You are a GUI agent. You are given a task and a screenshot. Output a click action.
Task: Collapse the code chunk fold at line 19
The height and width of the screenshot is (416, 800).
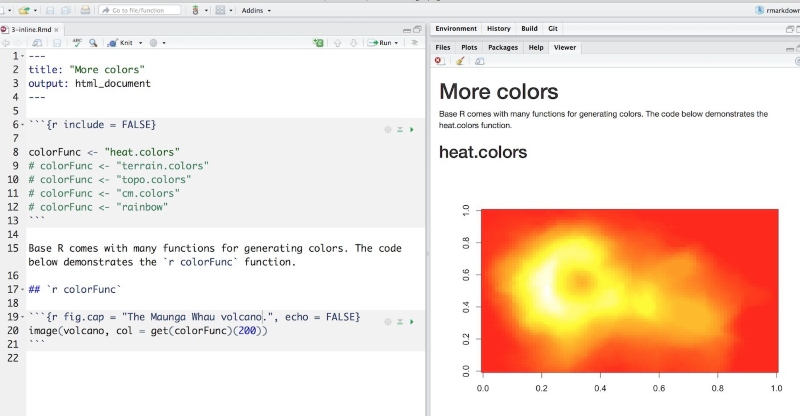coord(22,317)
